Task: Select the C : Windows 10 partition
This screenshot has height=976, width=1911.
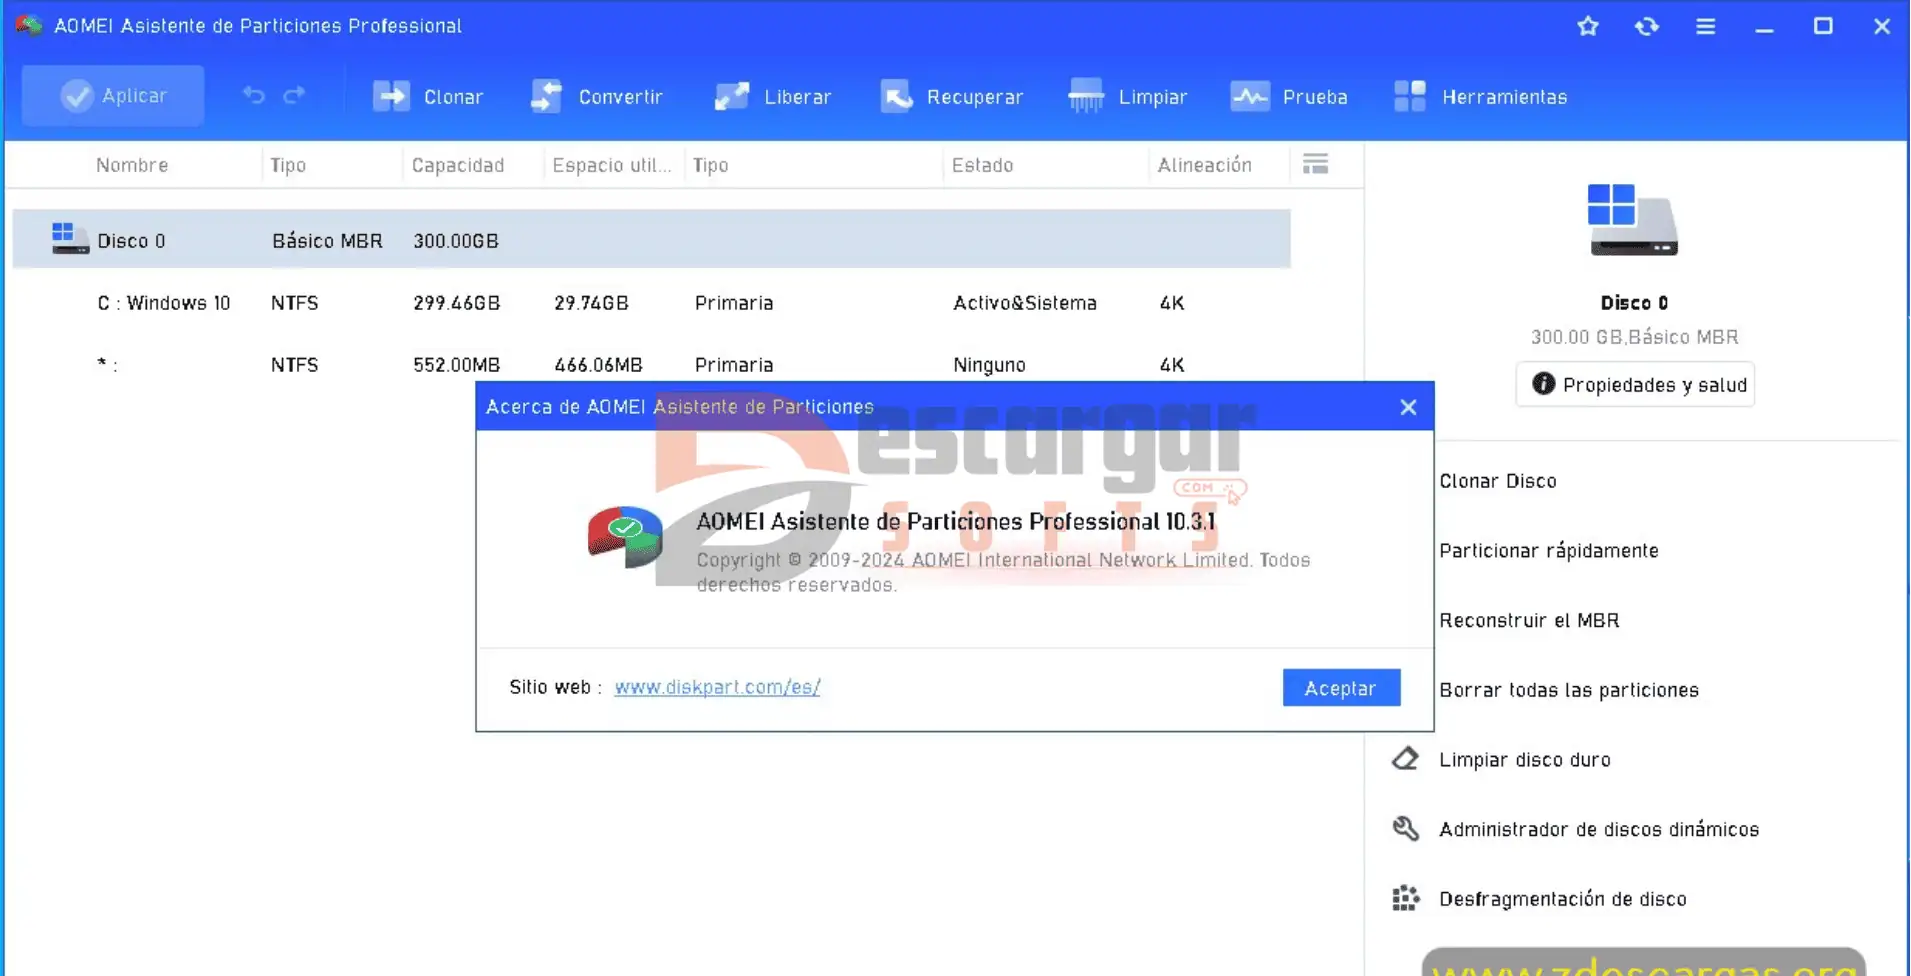Action: (651, 303)
